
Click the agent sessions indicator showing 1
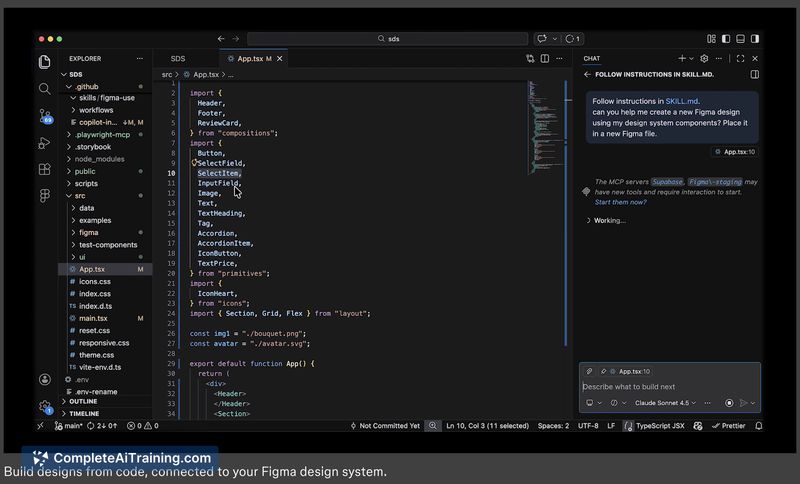(572, 39)
